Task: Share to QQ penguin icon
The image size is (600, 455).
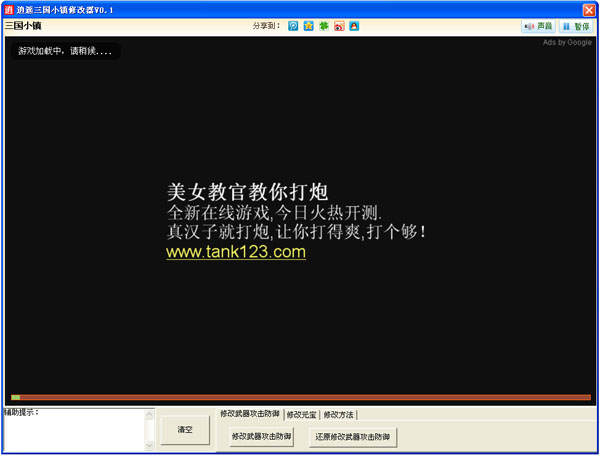Action: 354,26
